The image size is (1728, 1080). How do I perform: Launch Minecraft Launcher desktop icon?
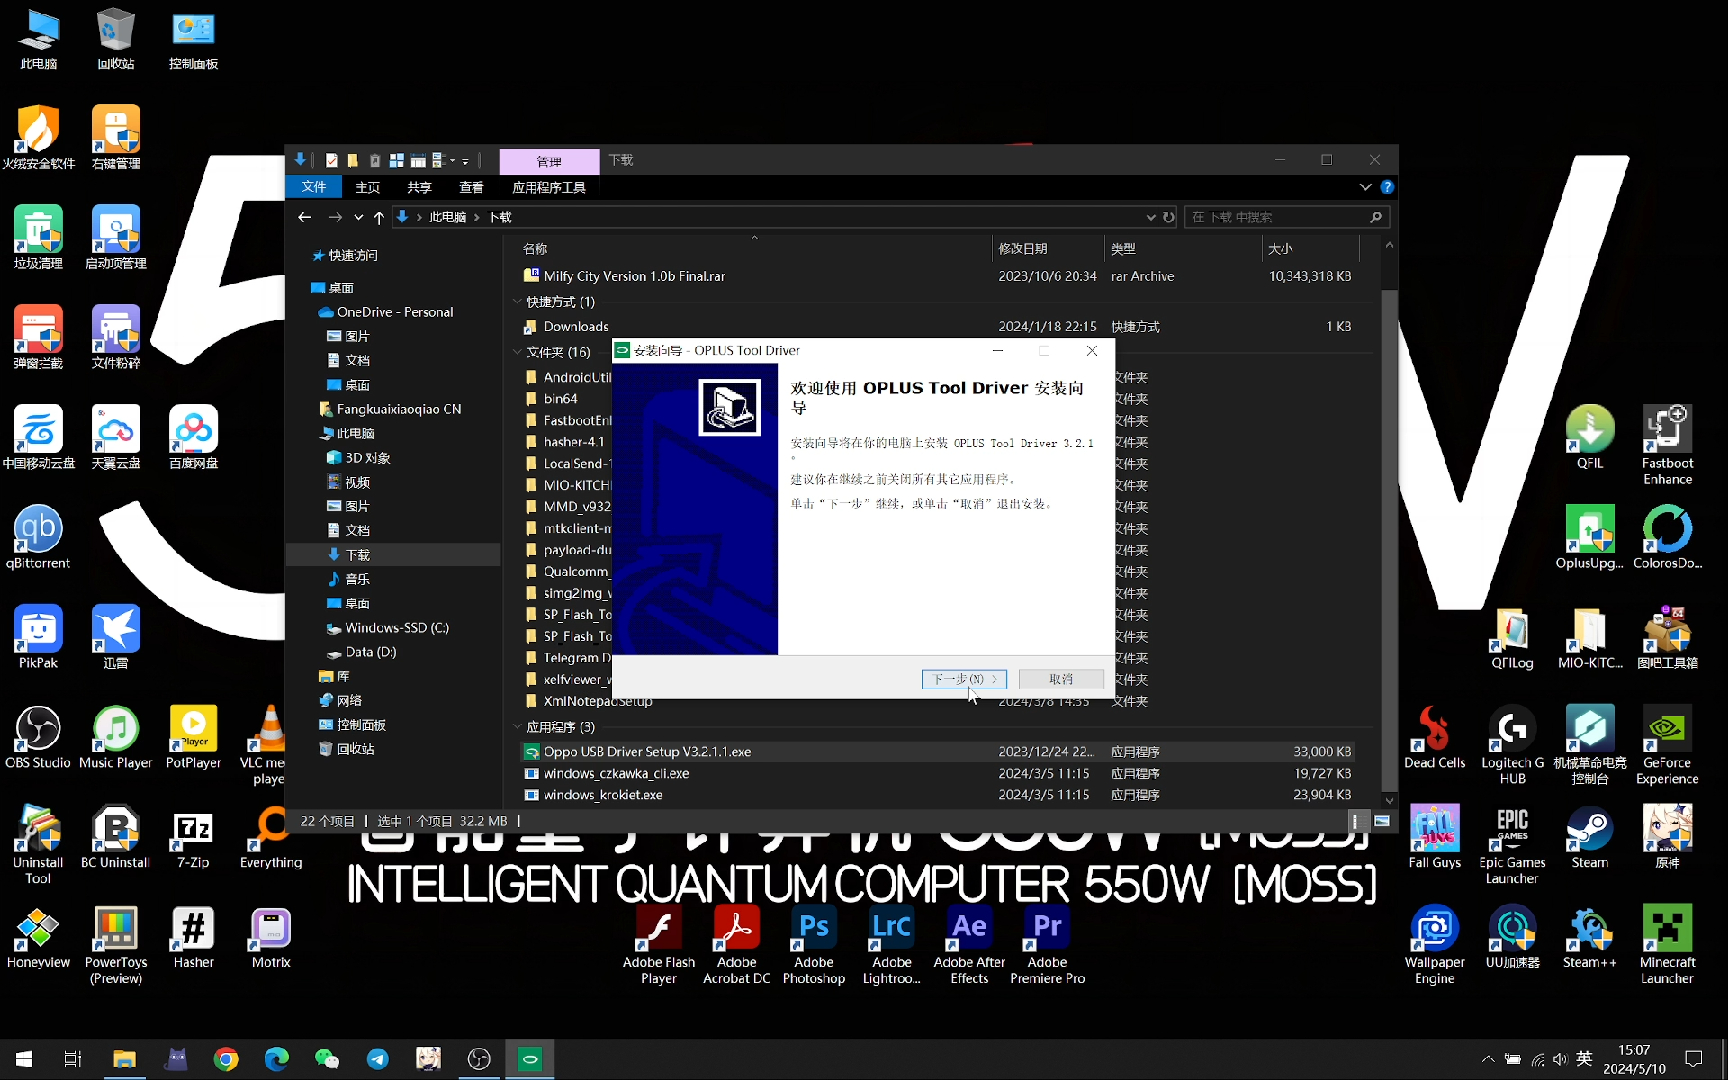click(x=1667, y=945)
